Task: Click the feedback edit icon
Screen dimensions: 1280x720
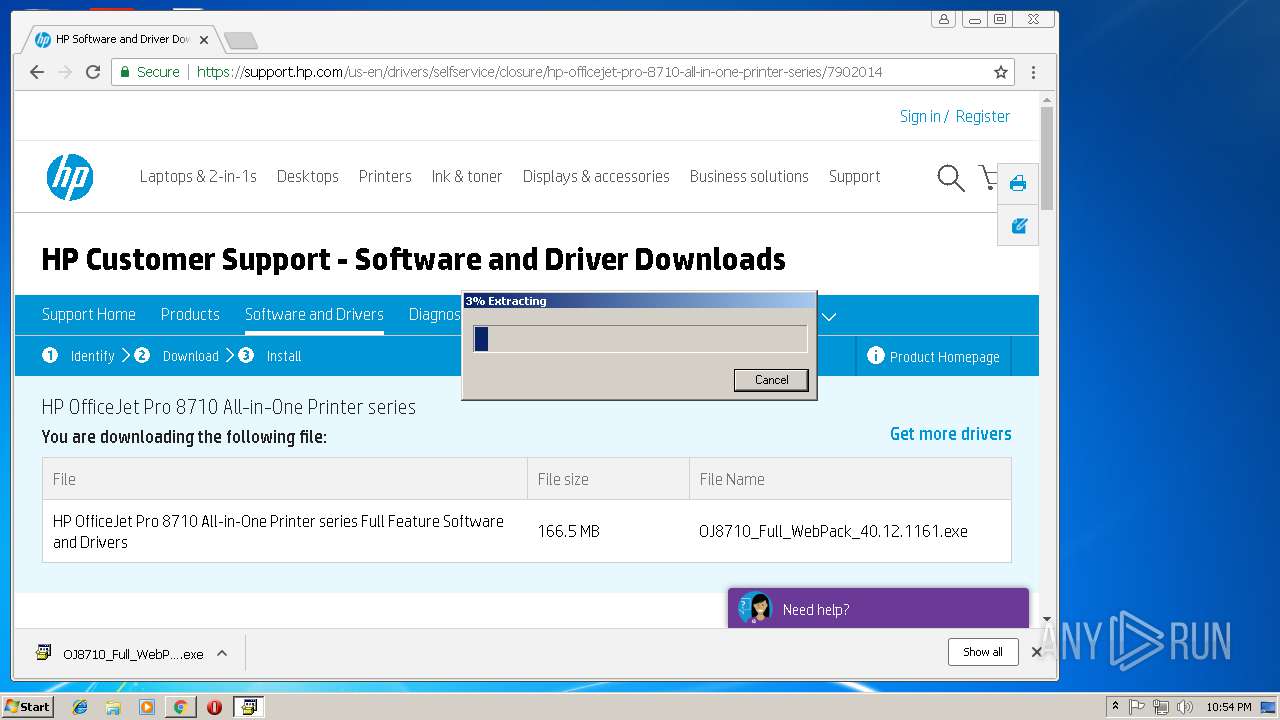Action: click(x=1018, y=225)
